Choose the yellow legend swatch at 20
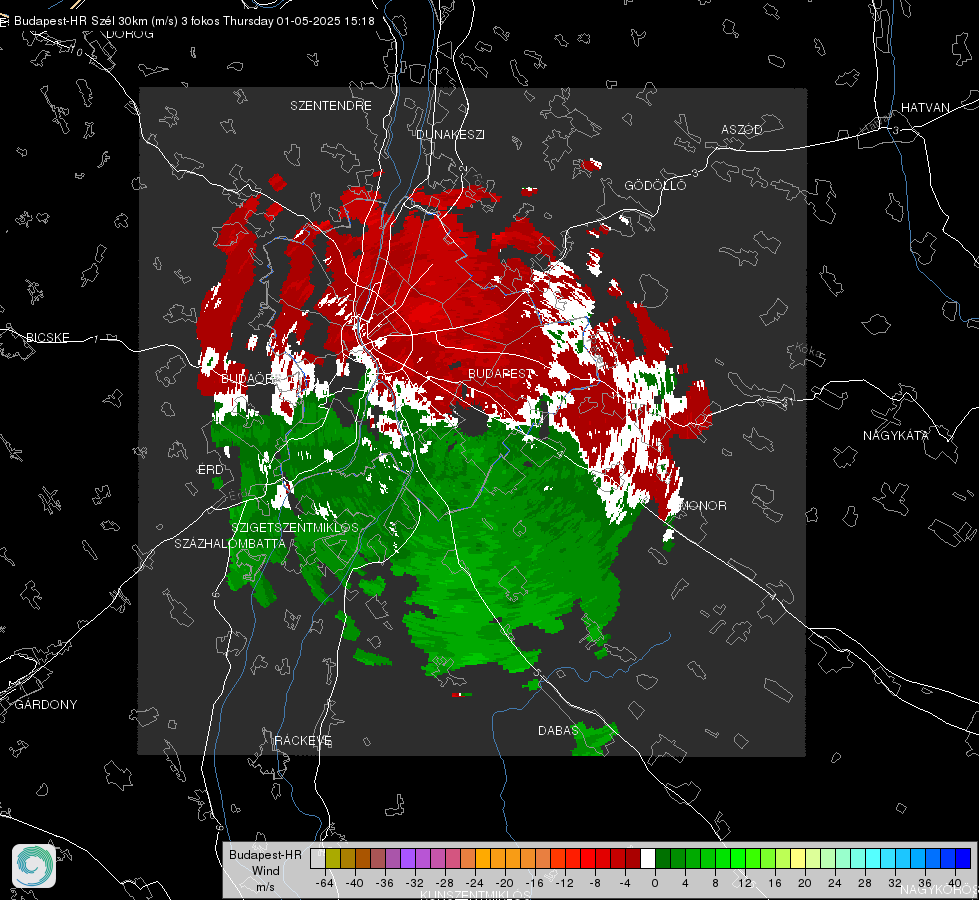 (798, 859)
